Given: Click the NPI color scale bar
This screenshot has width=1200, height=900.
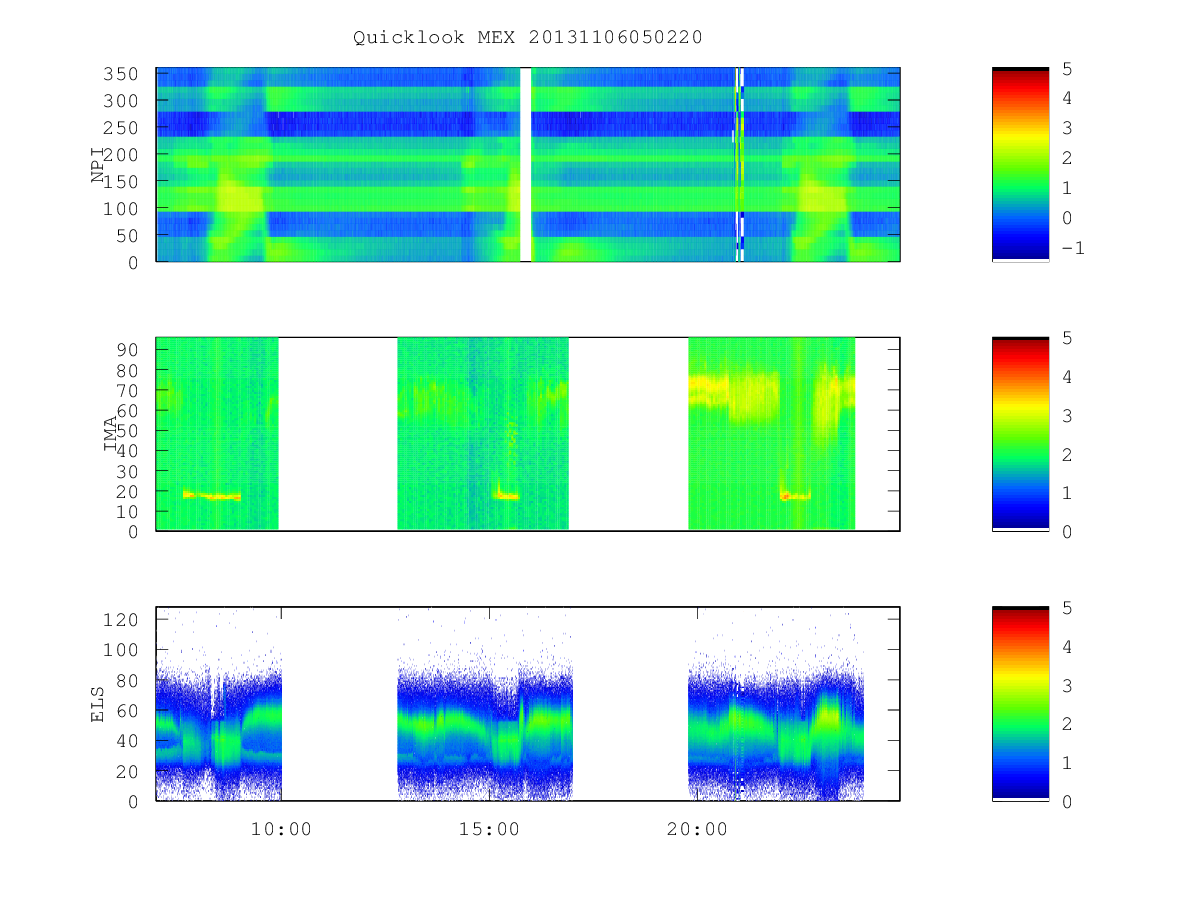Looking at the screenshot, I should [1020, 164].
